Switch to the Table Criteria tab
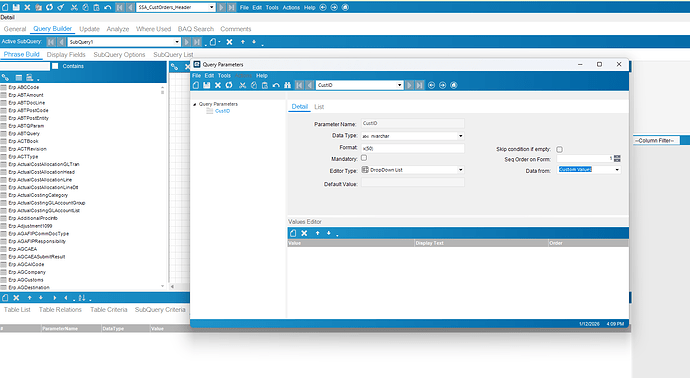690x378 pixels. (x=109, y=310)
